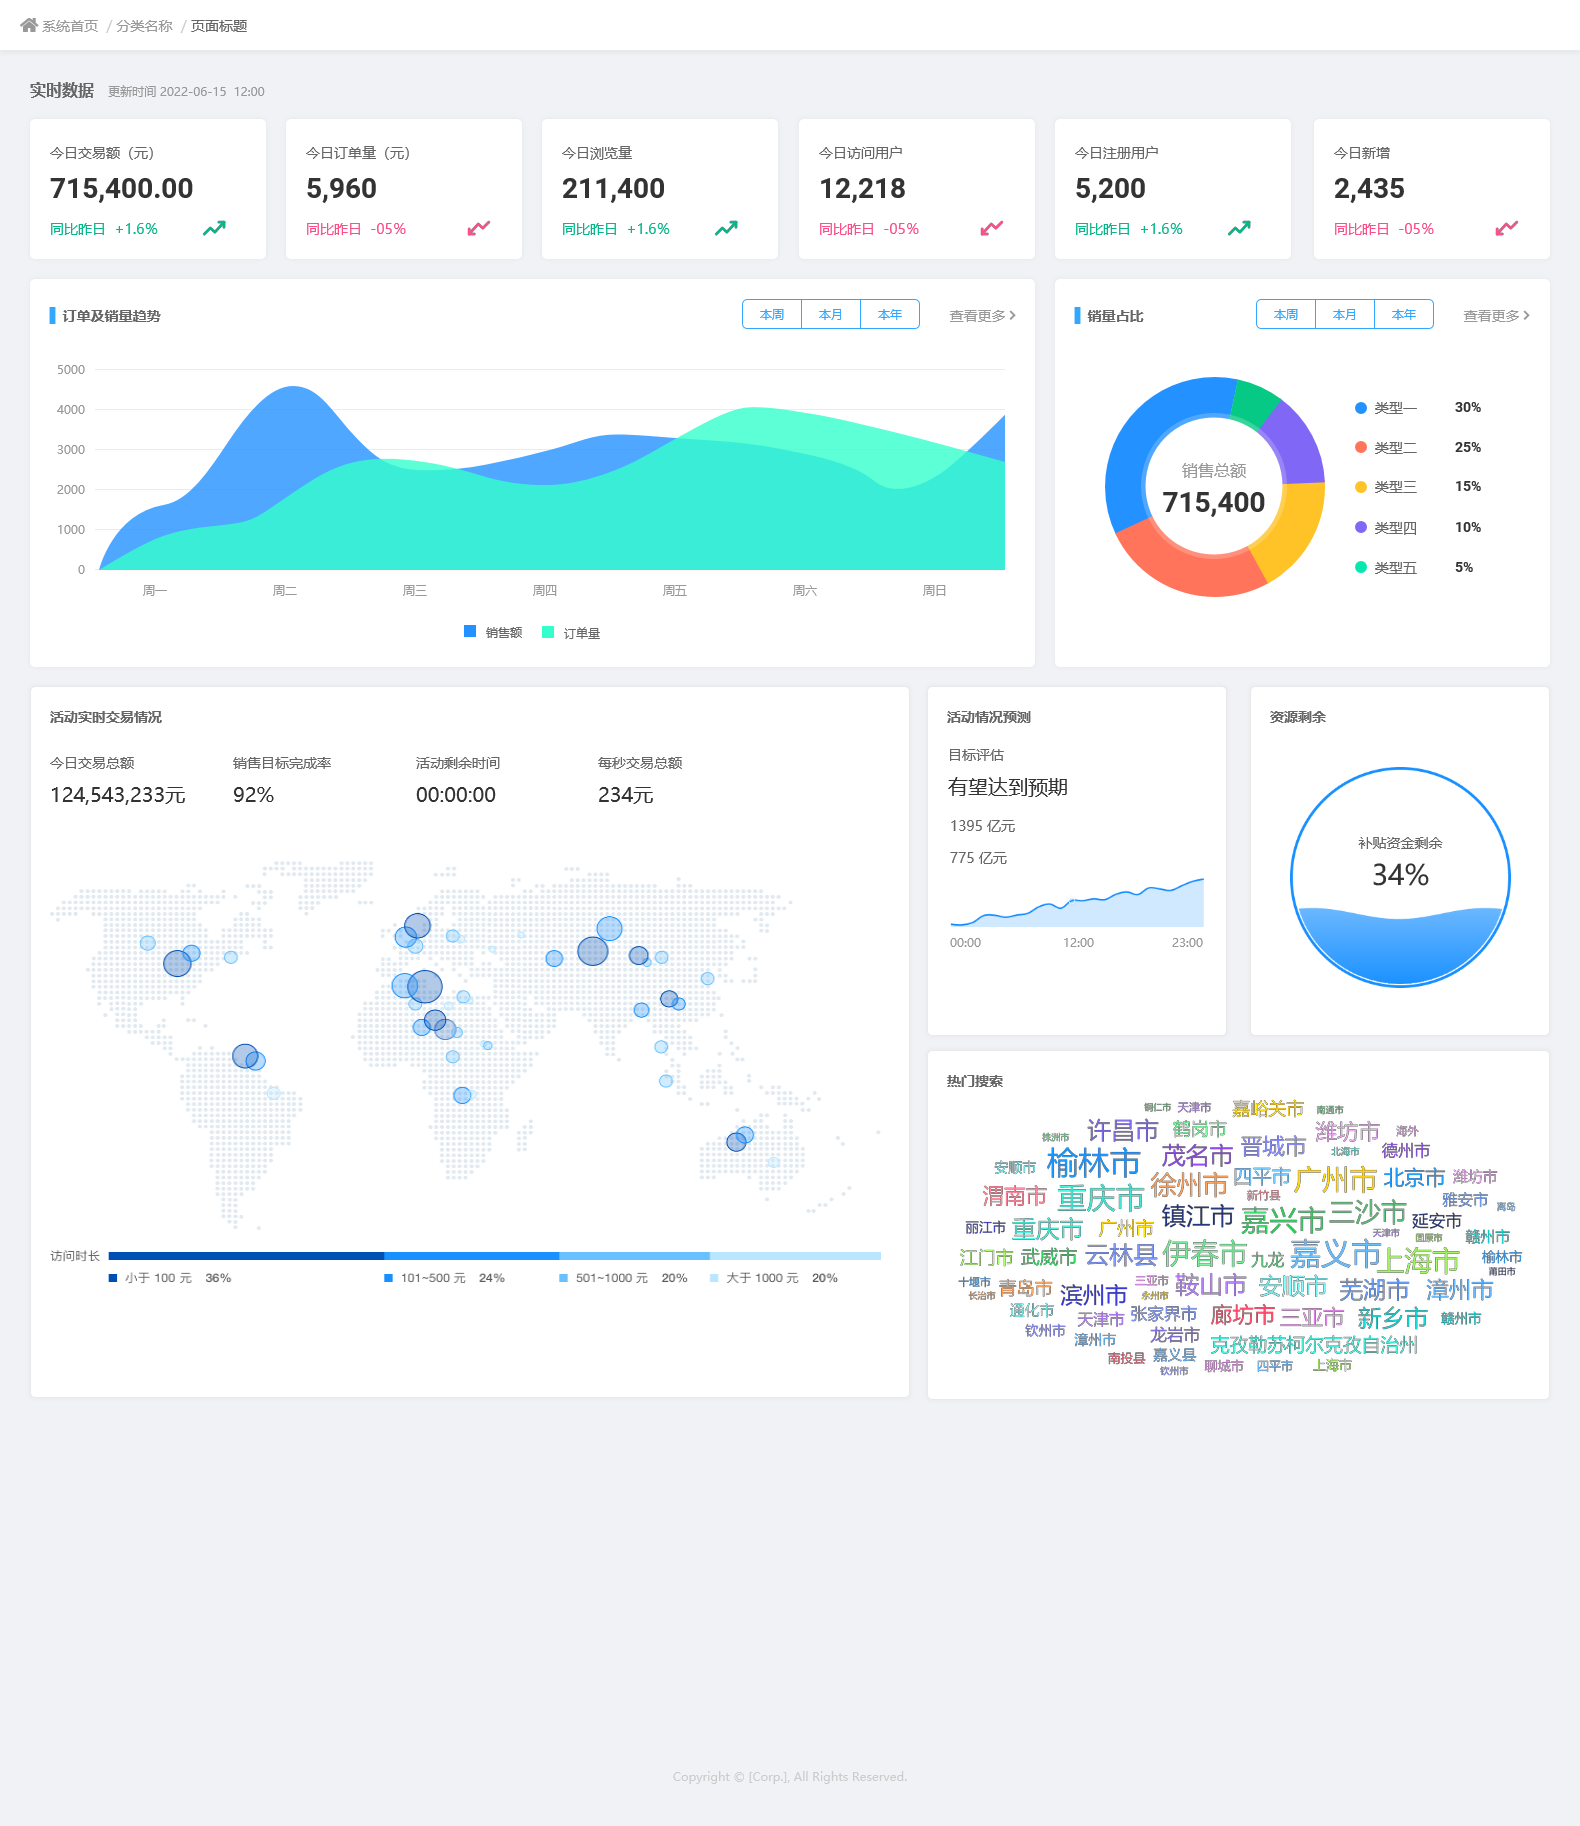The image size is (1580, 1826).
Task: Open 查看更多 in 订单及销量趋势 panel
Action: point(982,316)
